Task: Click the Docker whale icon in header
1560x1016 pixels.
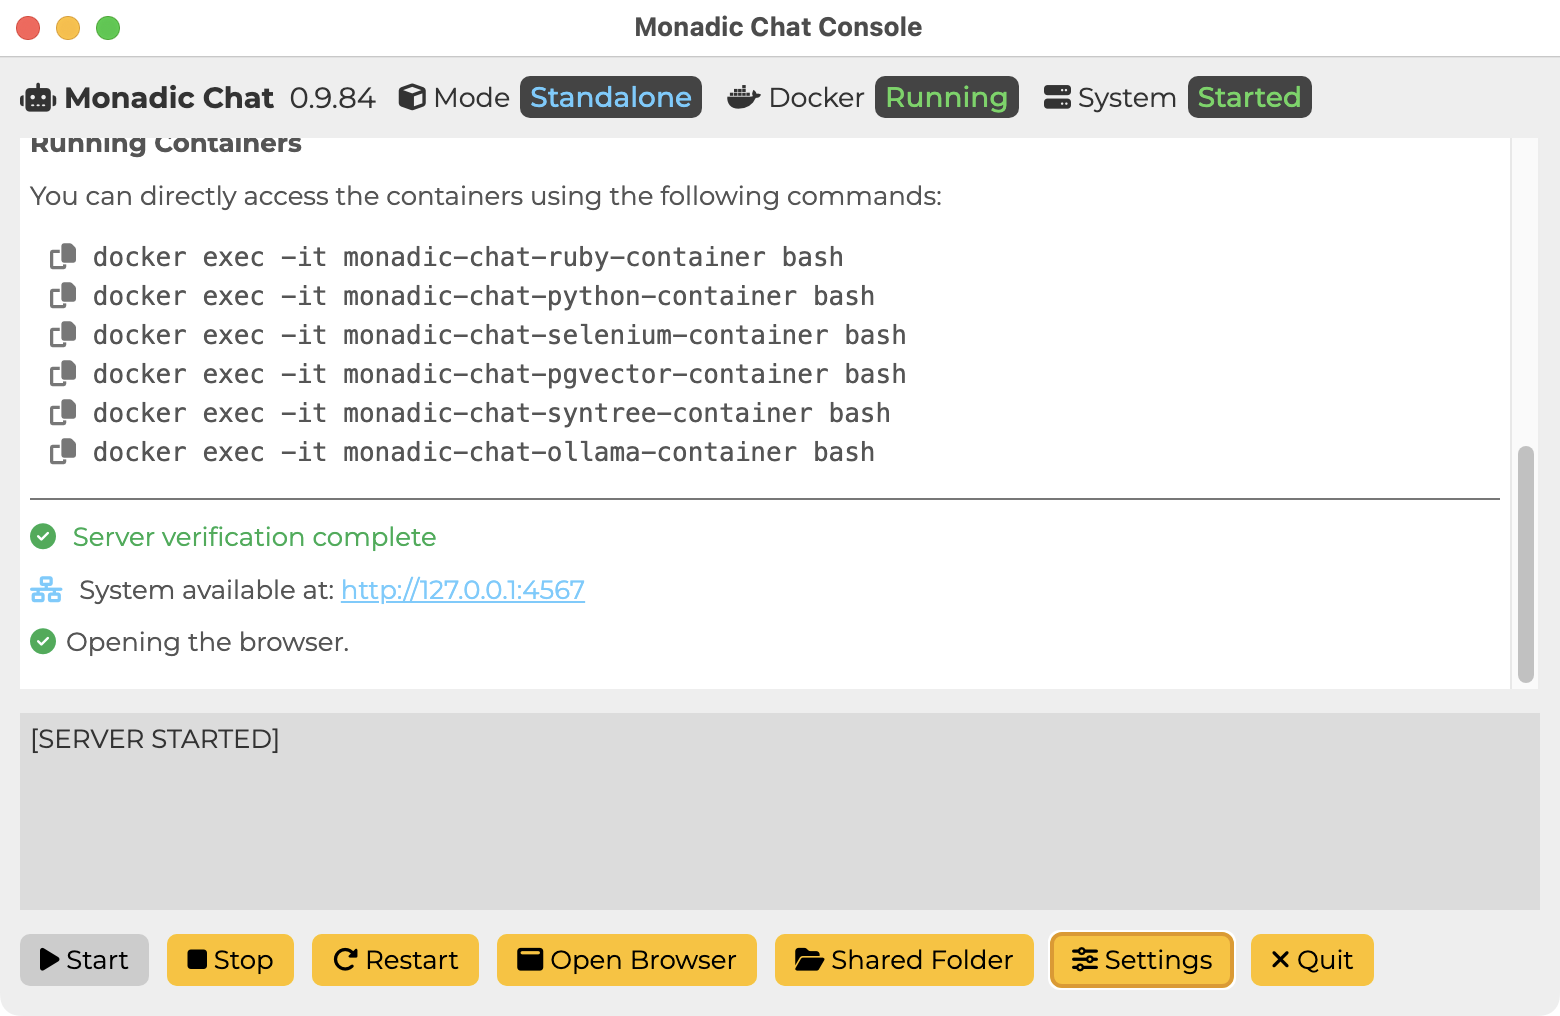Action: tap(743, 97)
